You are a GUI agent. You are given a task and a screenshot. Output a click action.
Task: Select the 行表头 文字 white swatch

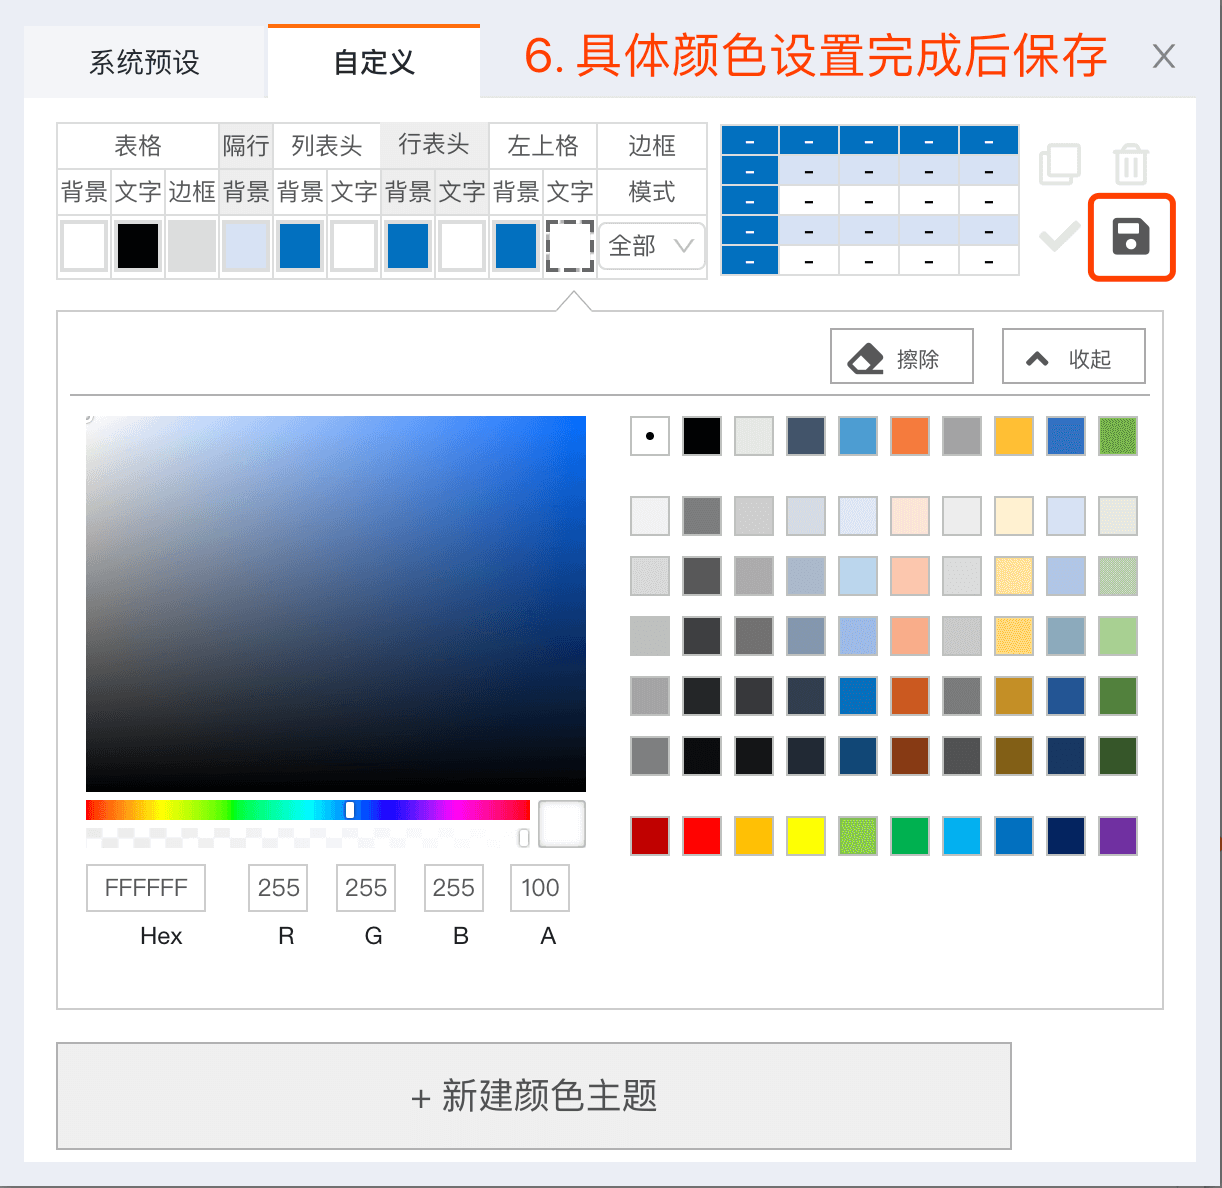point(462,246)
